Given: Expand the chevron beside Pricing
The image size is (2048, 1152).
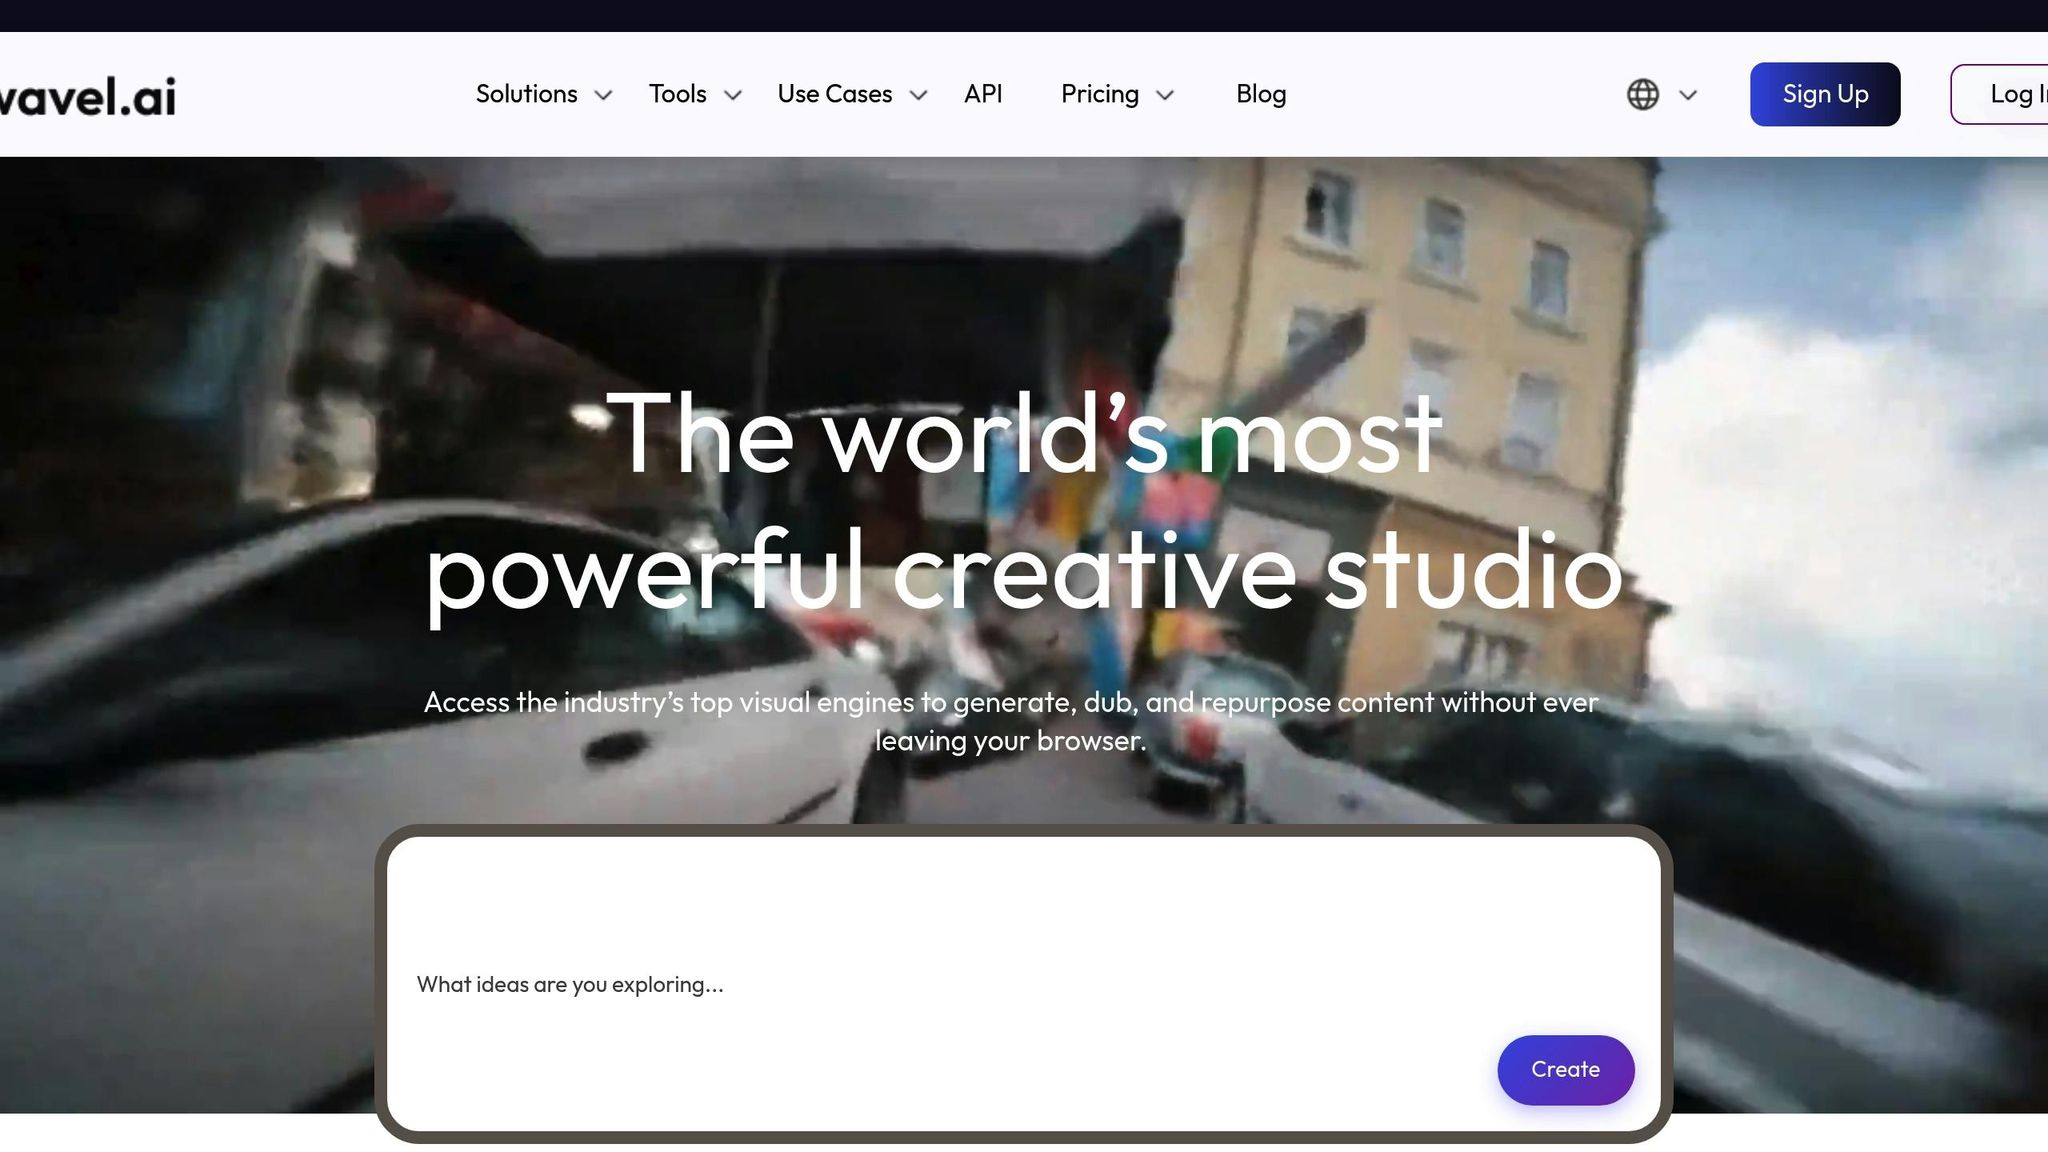Looking at the screenshot, I should [x=1165, y=95].
